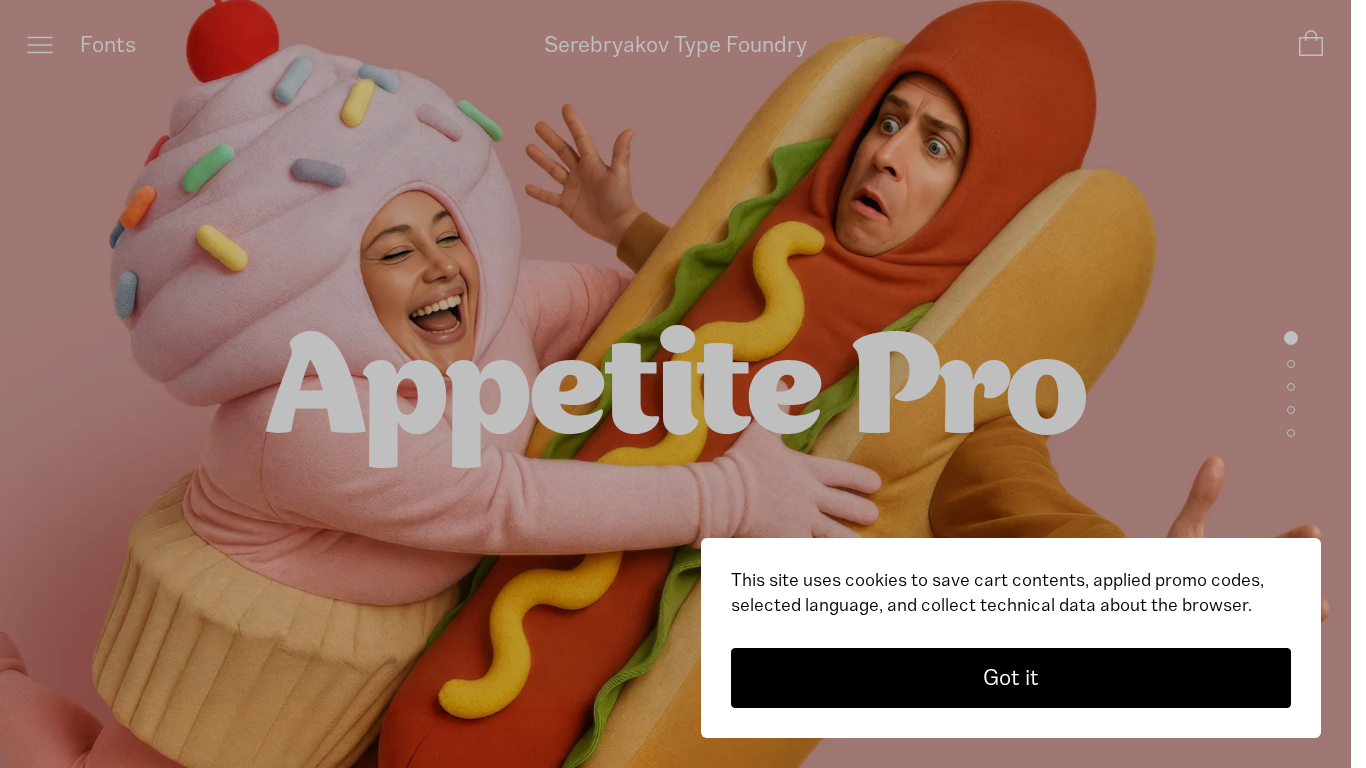Click the raised open hand above the hot dog bun
The width and height of the screenshot is (1366, 768).
coord(583,170)
